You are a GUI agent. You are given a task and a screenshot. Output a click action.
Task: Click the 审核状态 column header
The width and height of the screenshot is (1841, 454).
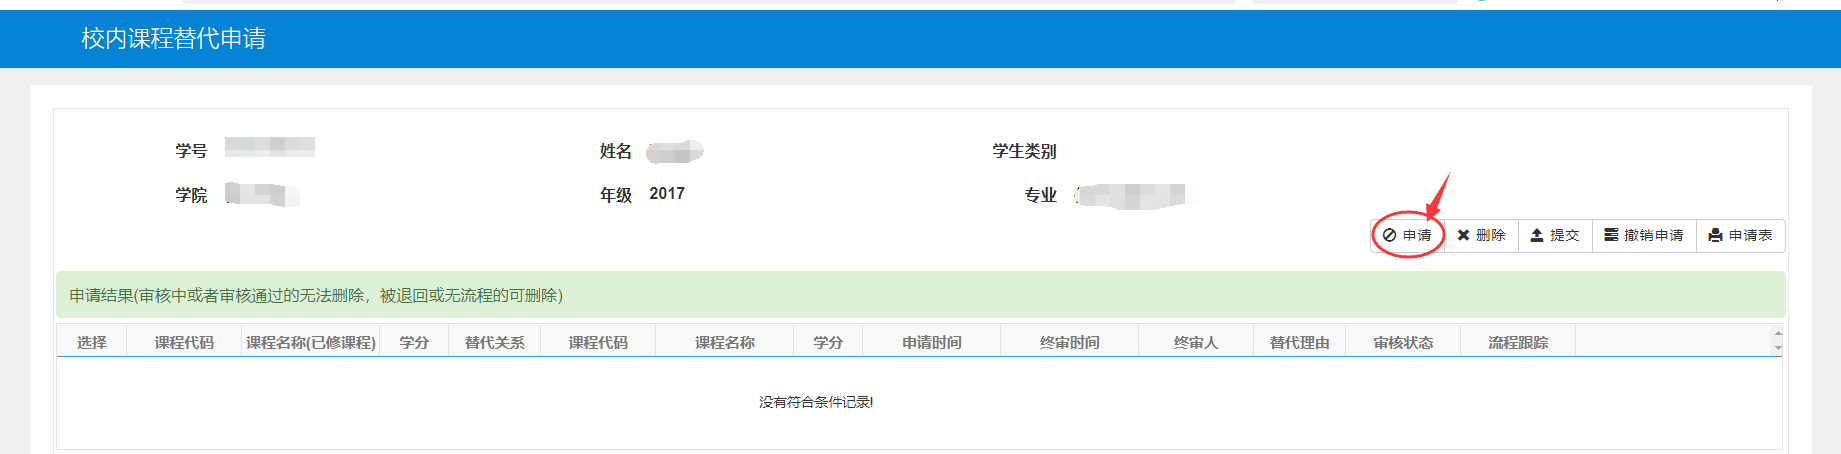[x=1403, y=342]
